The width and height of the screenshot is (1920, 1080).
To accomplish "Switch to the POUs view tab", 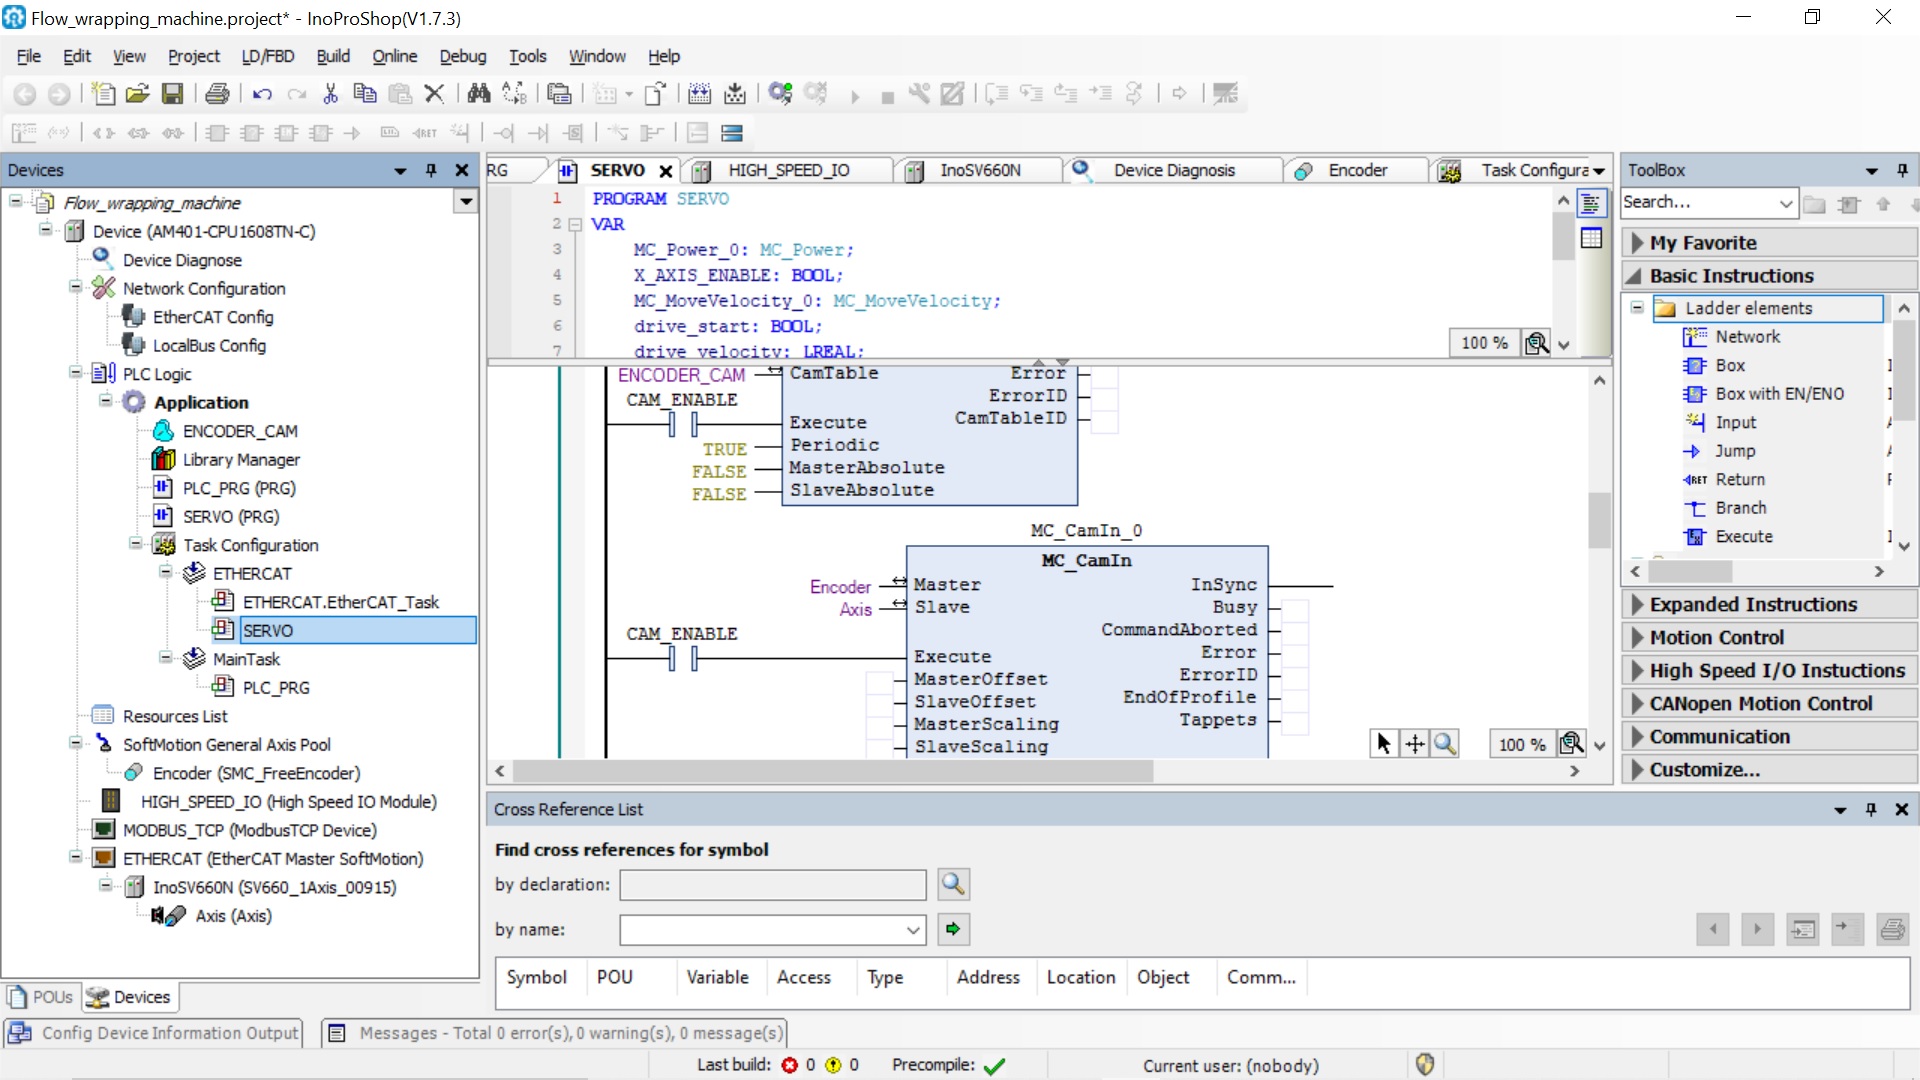I will click(x=42, y=997).
